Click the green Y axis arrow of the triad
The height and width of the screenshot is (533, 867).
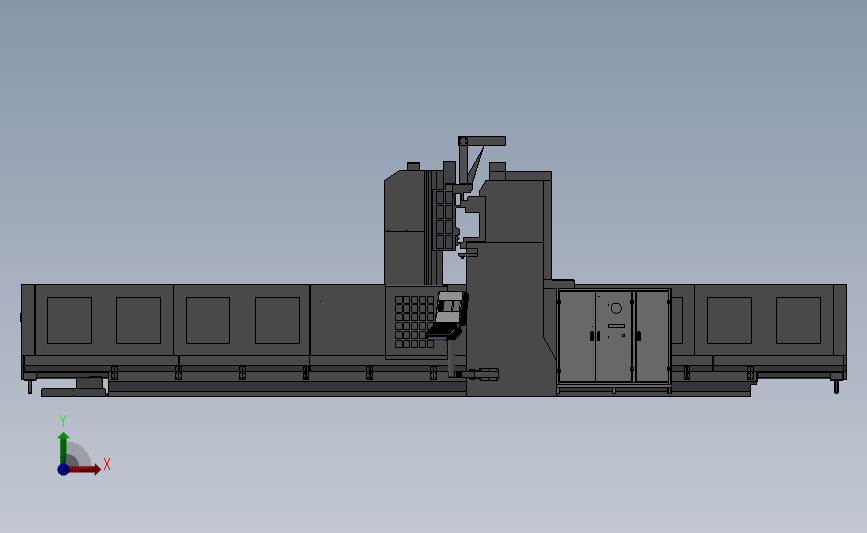(x=63, y=448)
